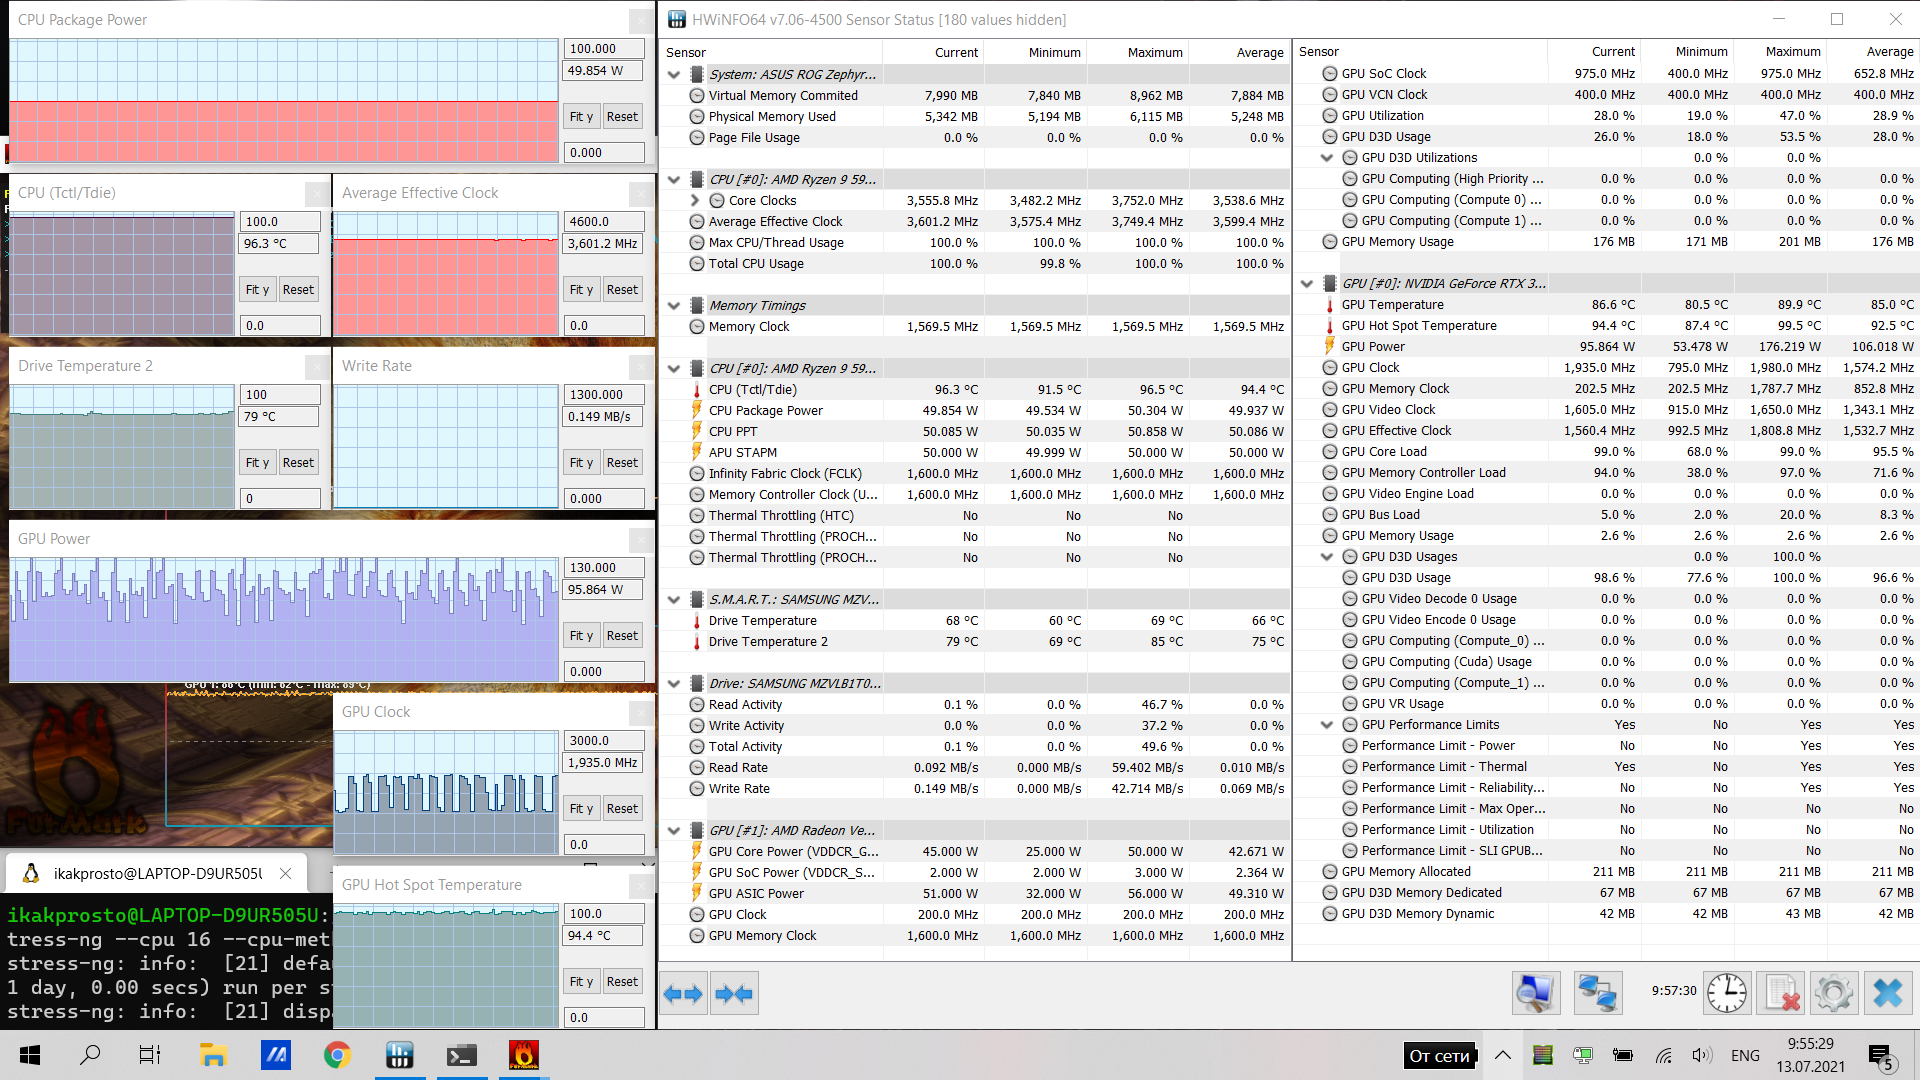Click the volume tray icon
This screenshot has height=1080, width=1920.
(1701, 1056)
